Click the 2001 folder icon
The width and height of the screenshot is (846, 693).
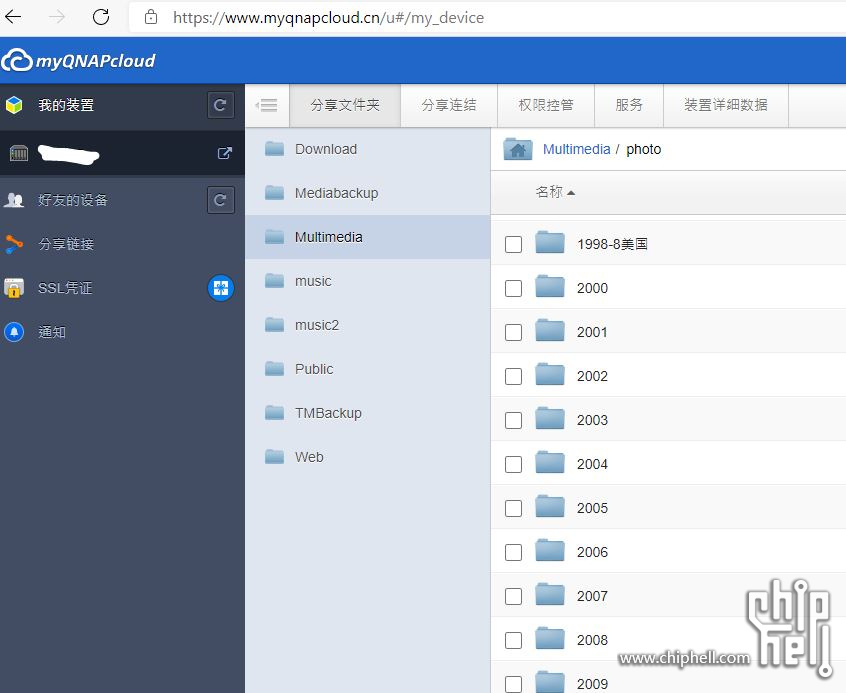point(550,330)
